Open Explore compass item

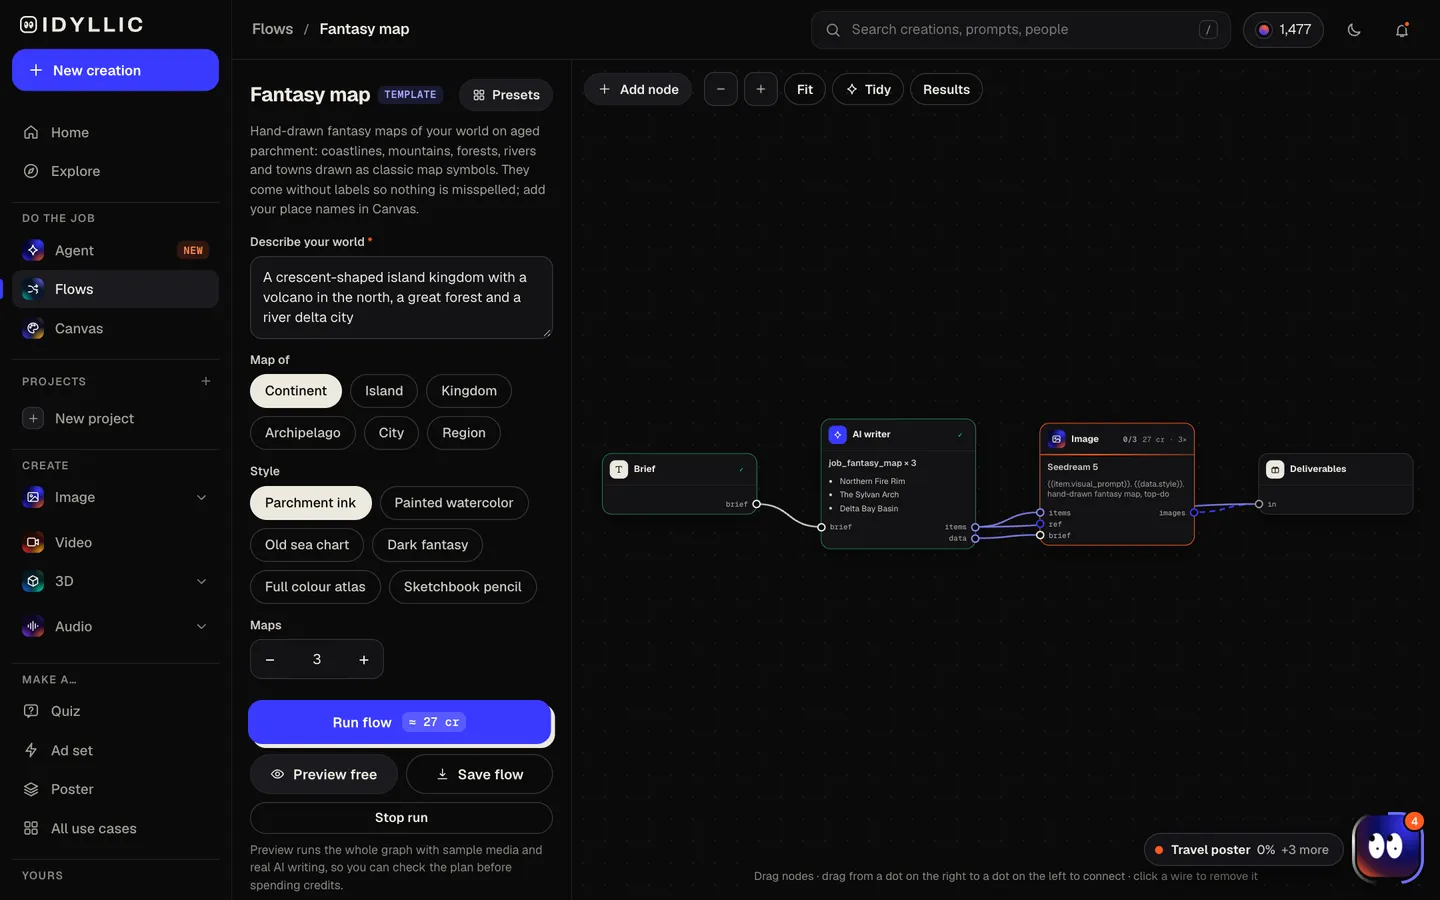click(x=115, y=171)
